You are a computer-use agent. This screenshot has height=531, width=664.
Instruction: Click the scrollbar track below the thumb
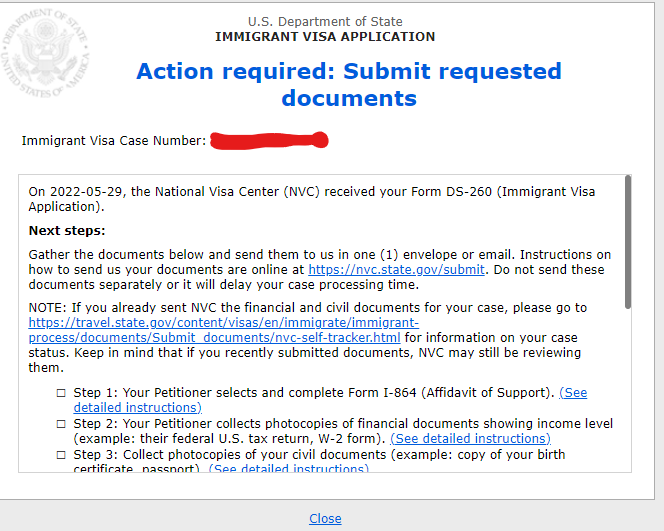click(628, 390)
